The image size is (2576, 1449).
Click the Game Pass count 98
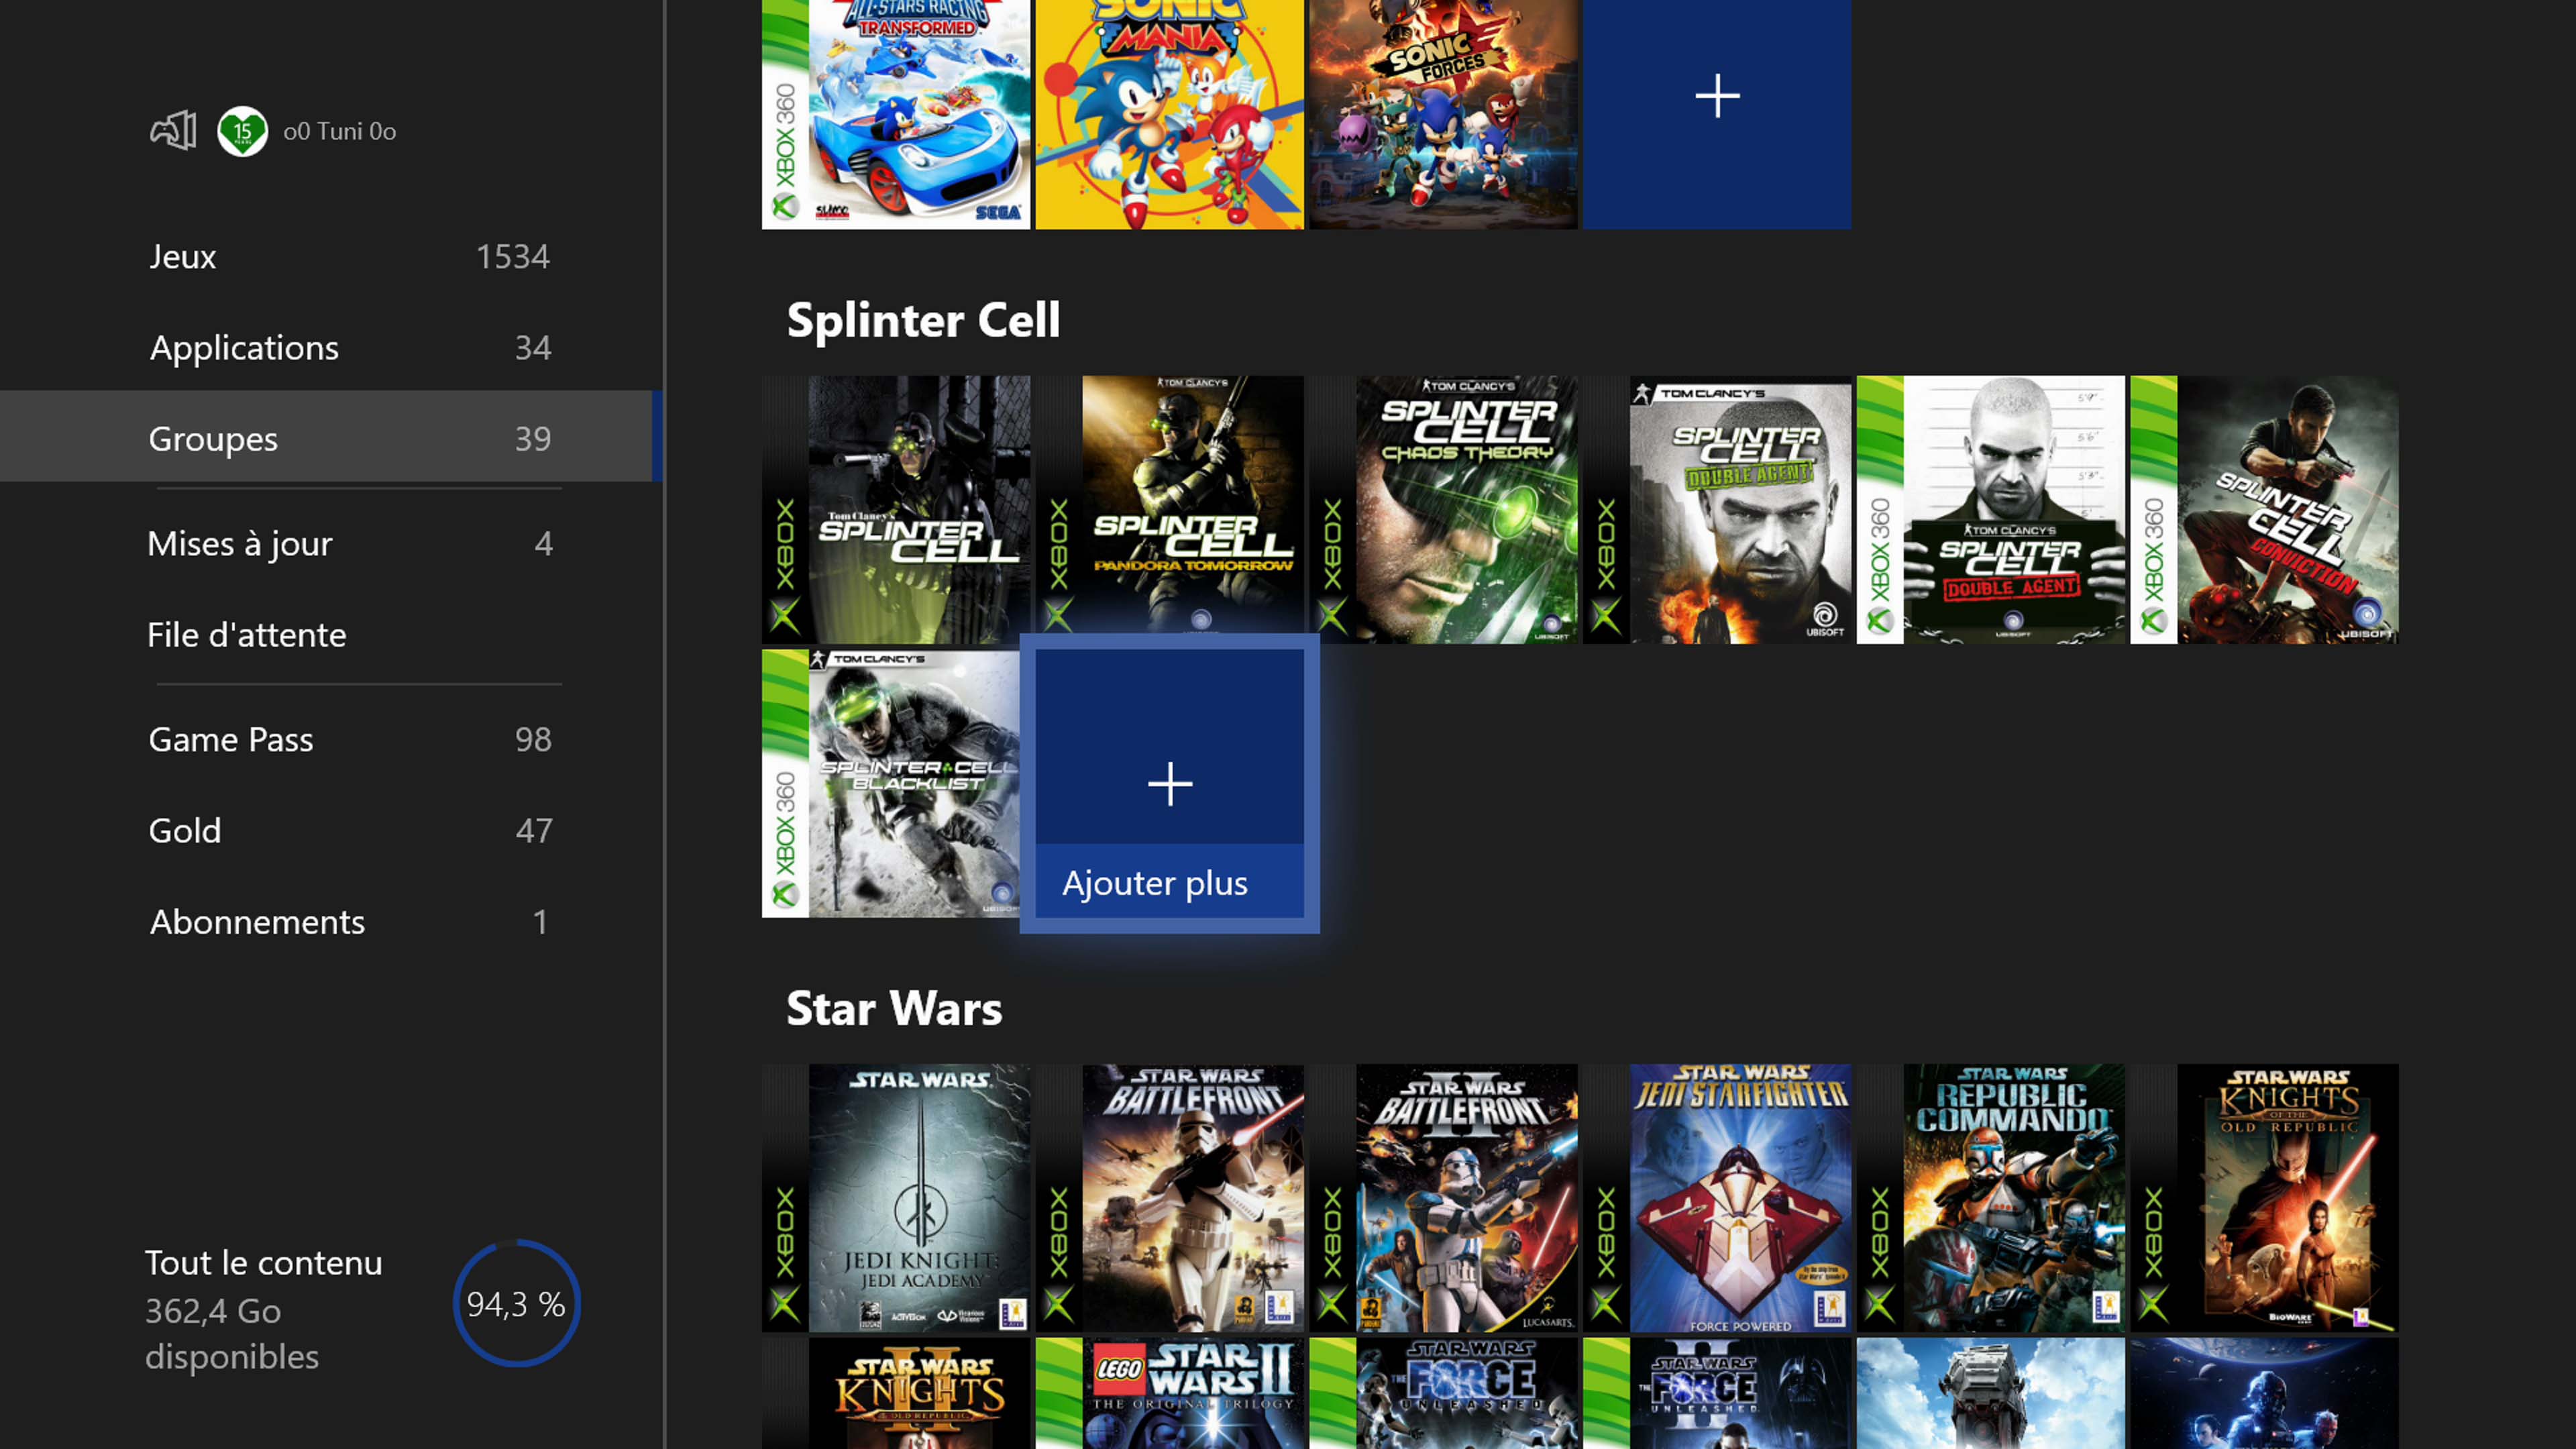coord(533,739)
